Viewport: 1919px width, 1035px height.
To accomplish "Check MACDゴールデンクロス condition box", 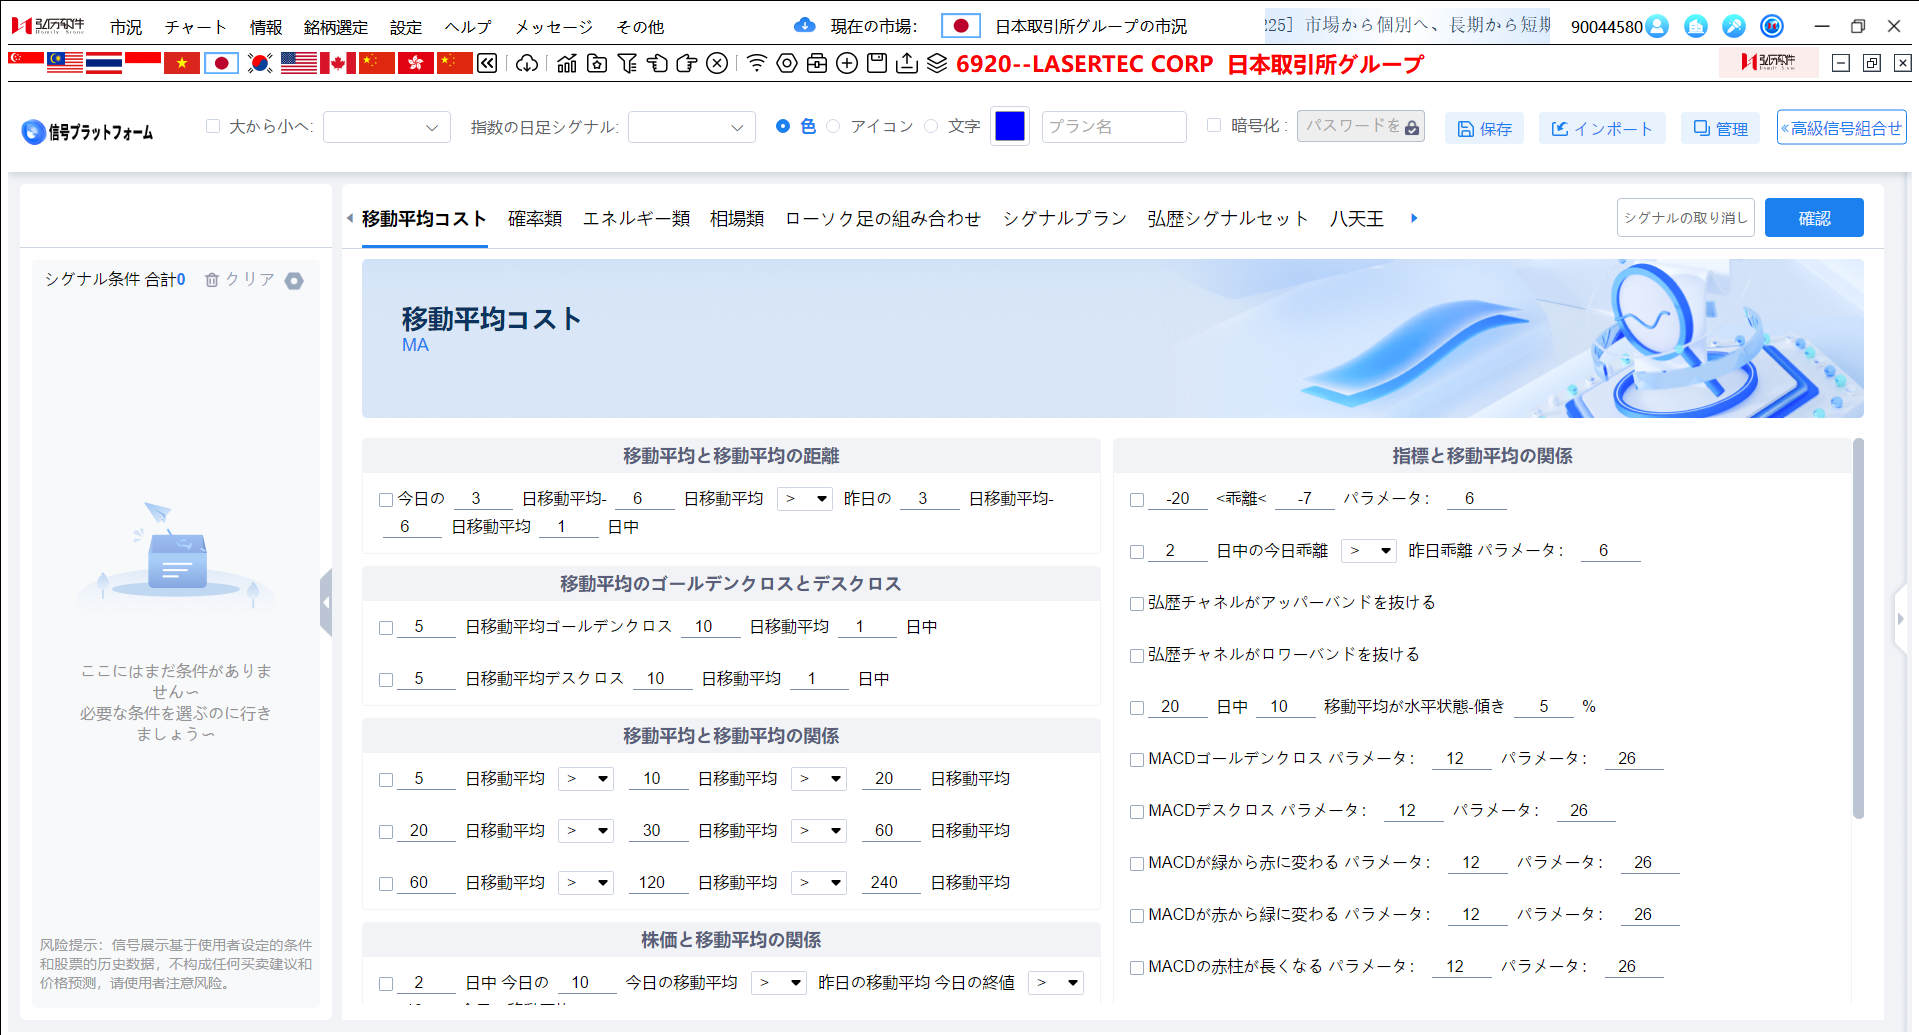I will [1137, 760].
